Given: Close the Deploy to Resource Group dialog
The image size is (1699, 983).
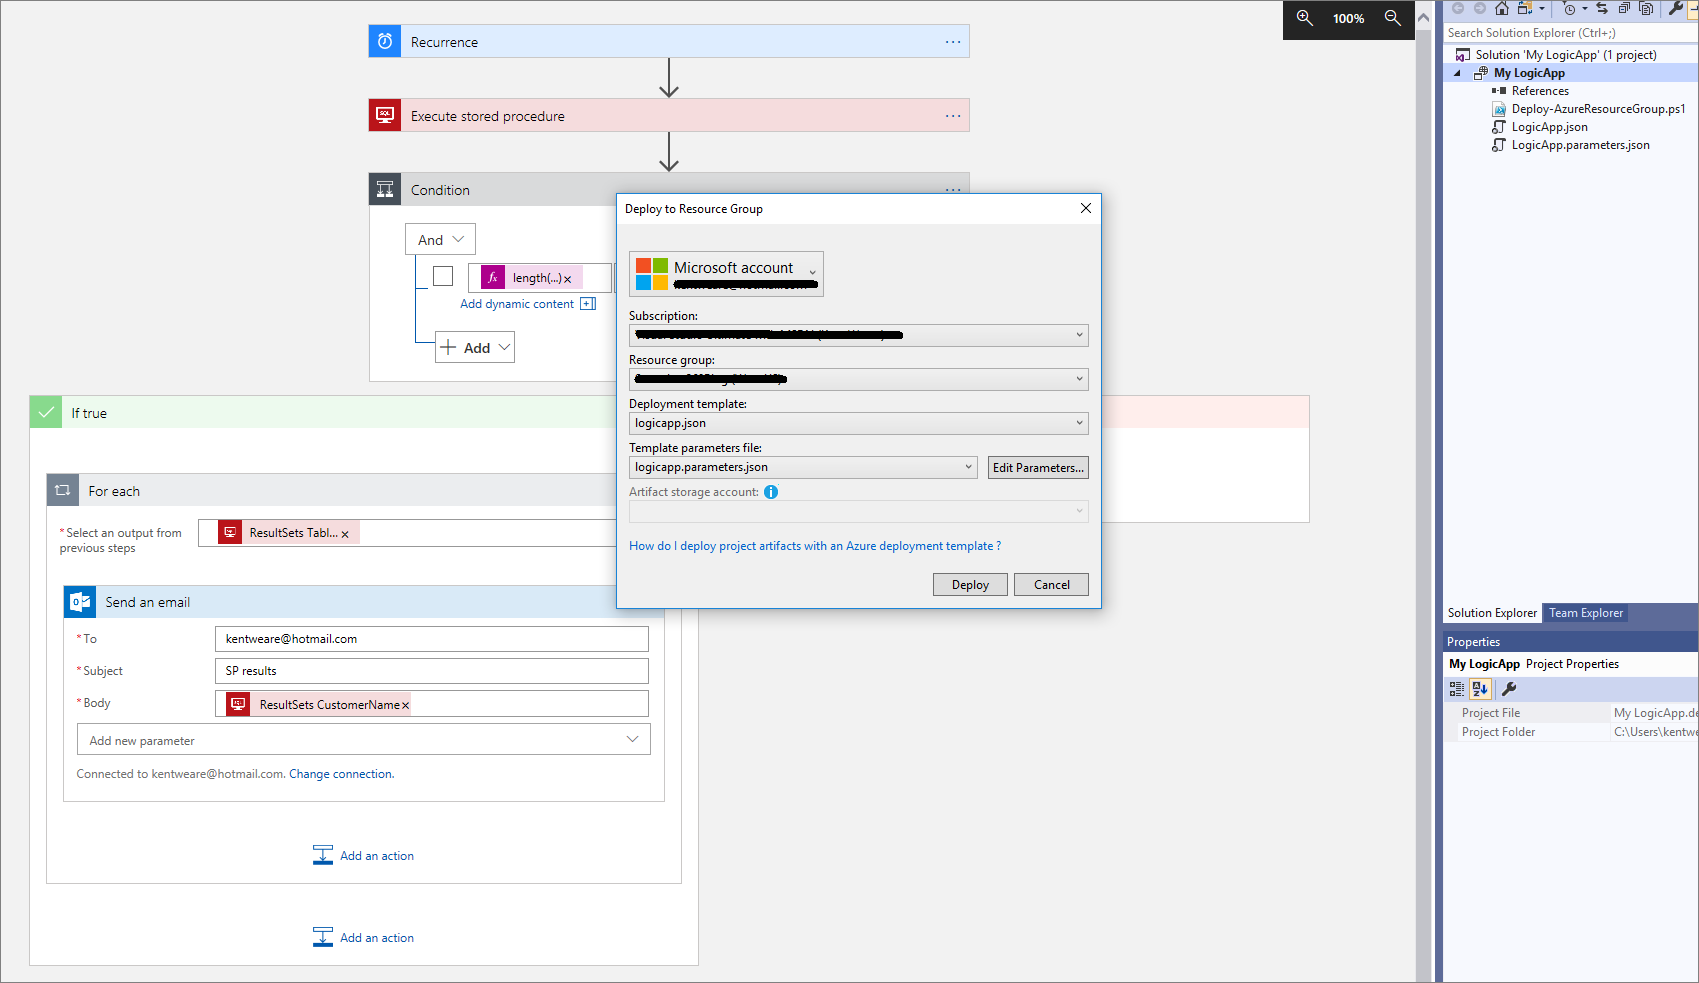Looking at the screenshot, I should pyautogui.click(x=1086, y=208).
